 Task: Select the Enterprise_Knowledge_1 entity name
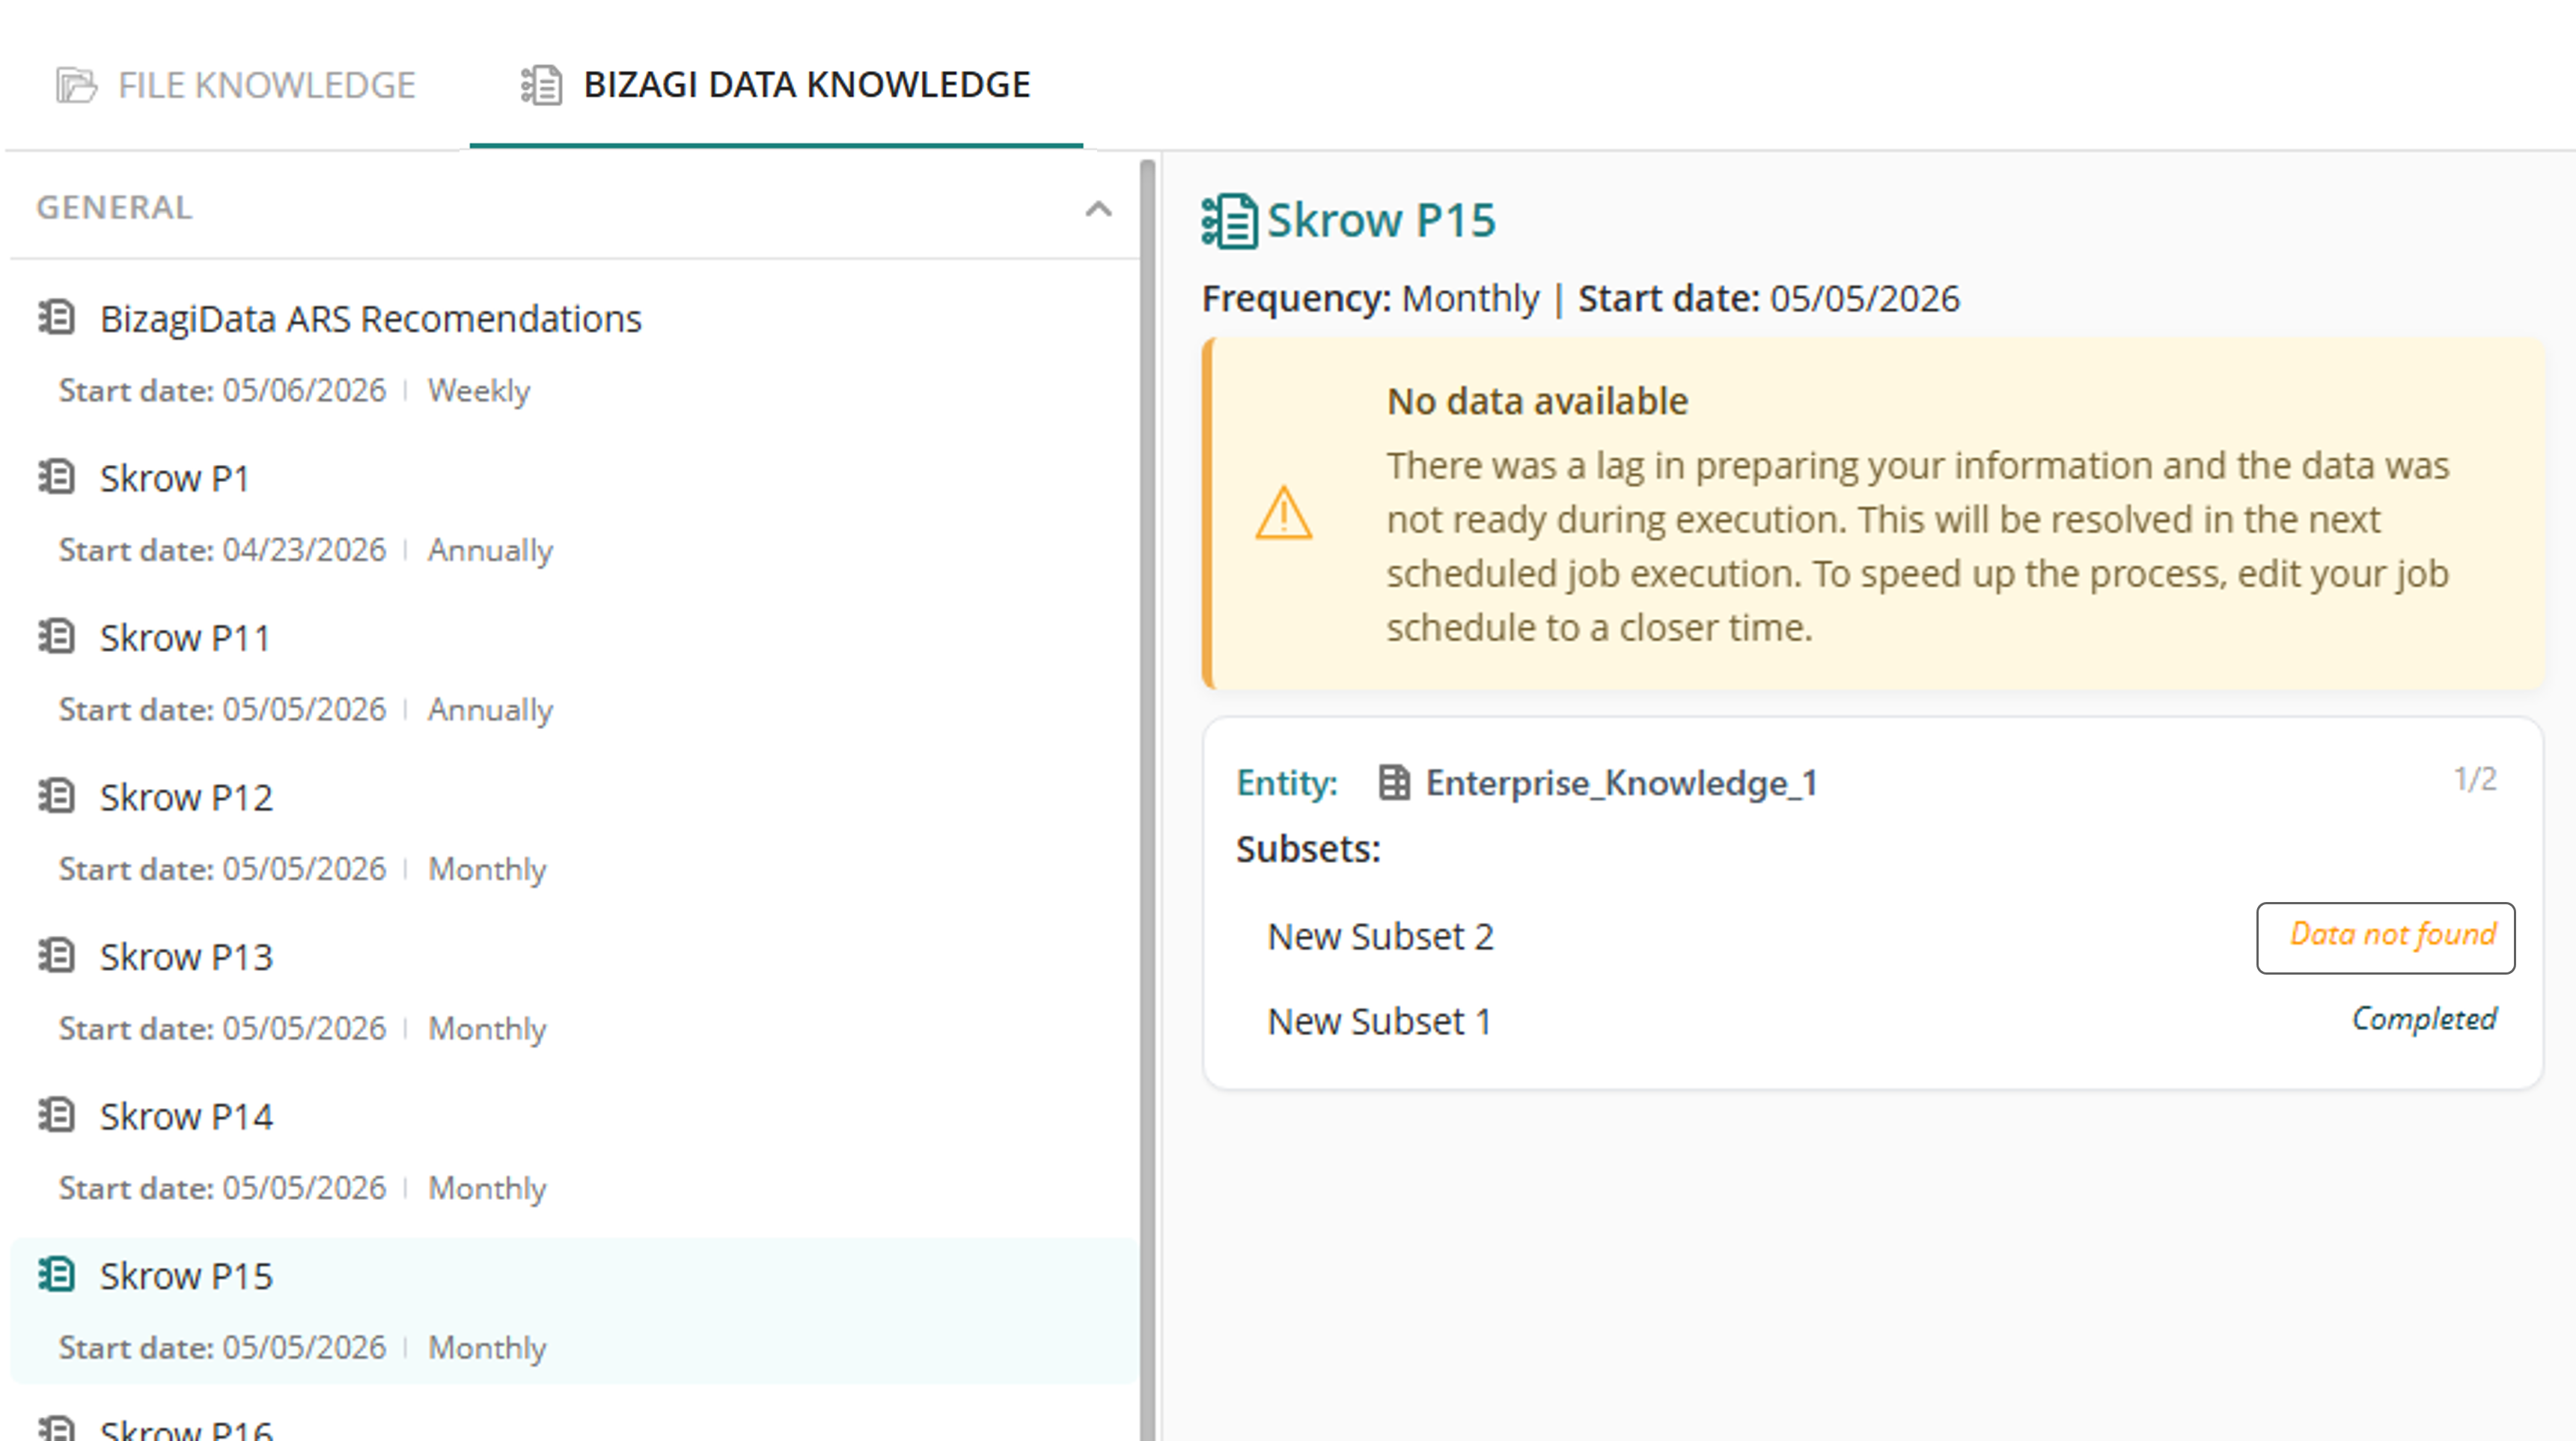click(1621, 783)
